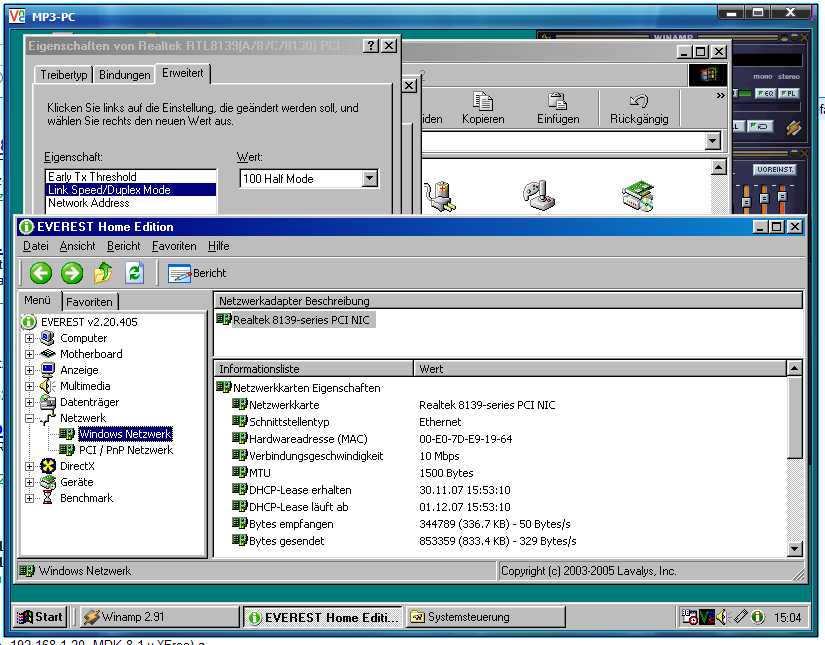This screenshot has height=645, width=825.
Task: Select Network Address property
Action: point(132,203)
